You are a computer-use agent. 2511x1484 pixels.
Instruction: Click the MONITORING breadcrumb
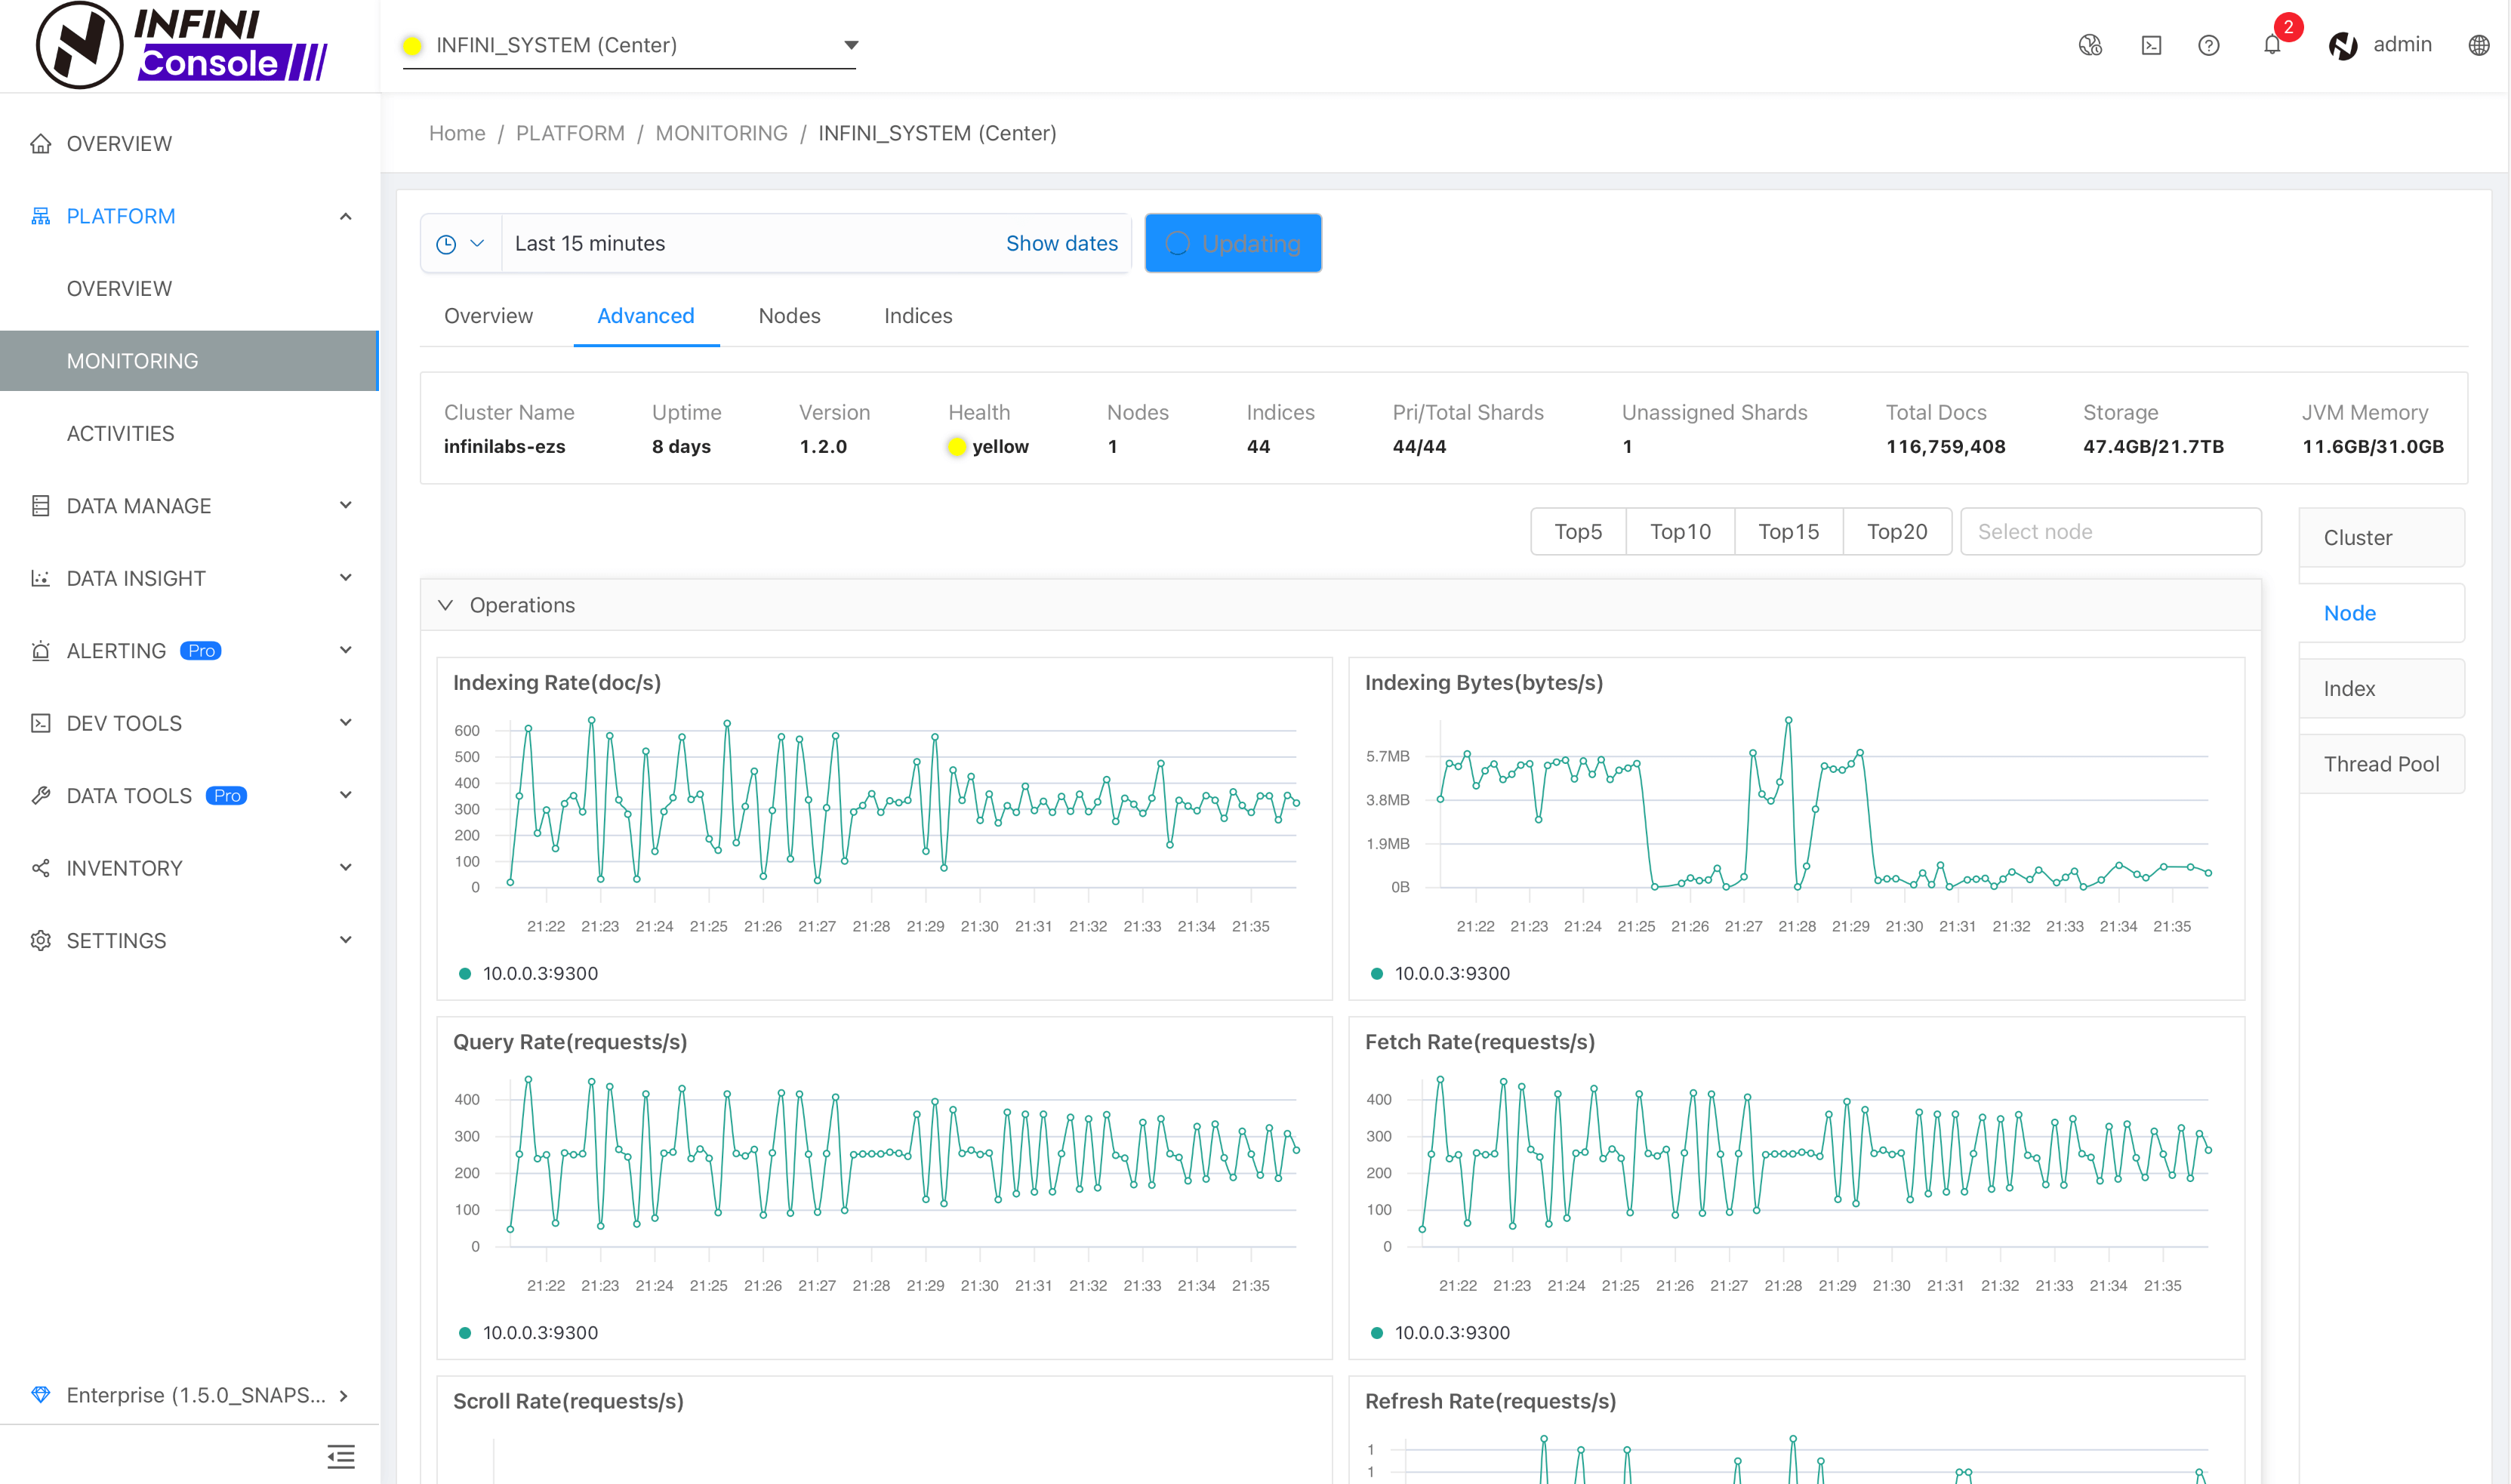[721, 133]
